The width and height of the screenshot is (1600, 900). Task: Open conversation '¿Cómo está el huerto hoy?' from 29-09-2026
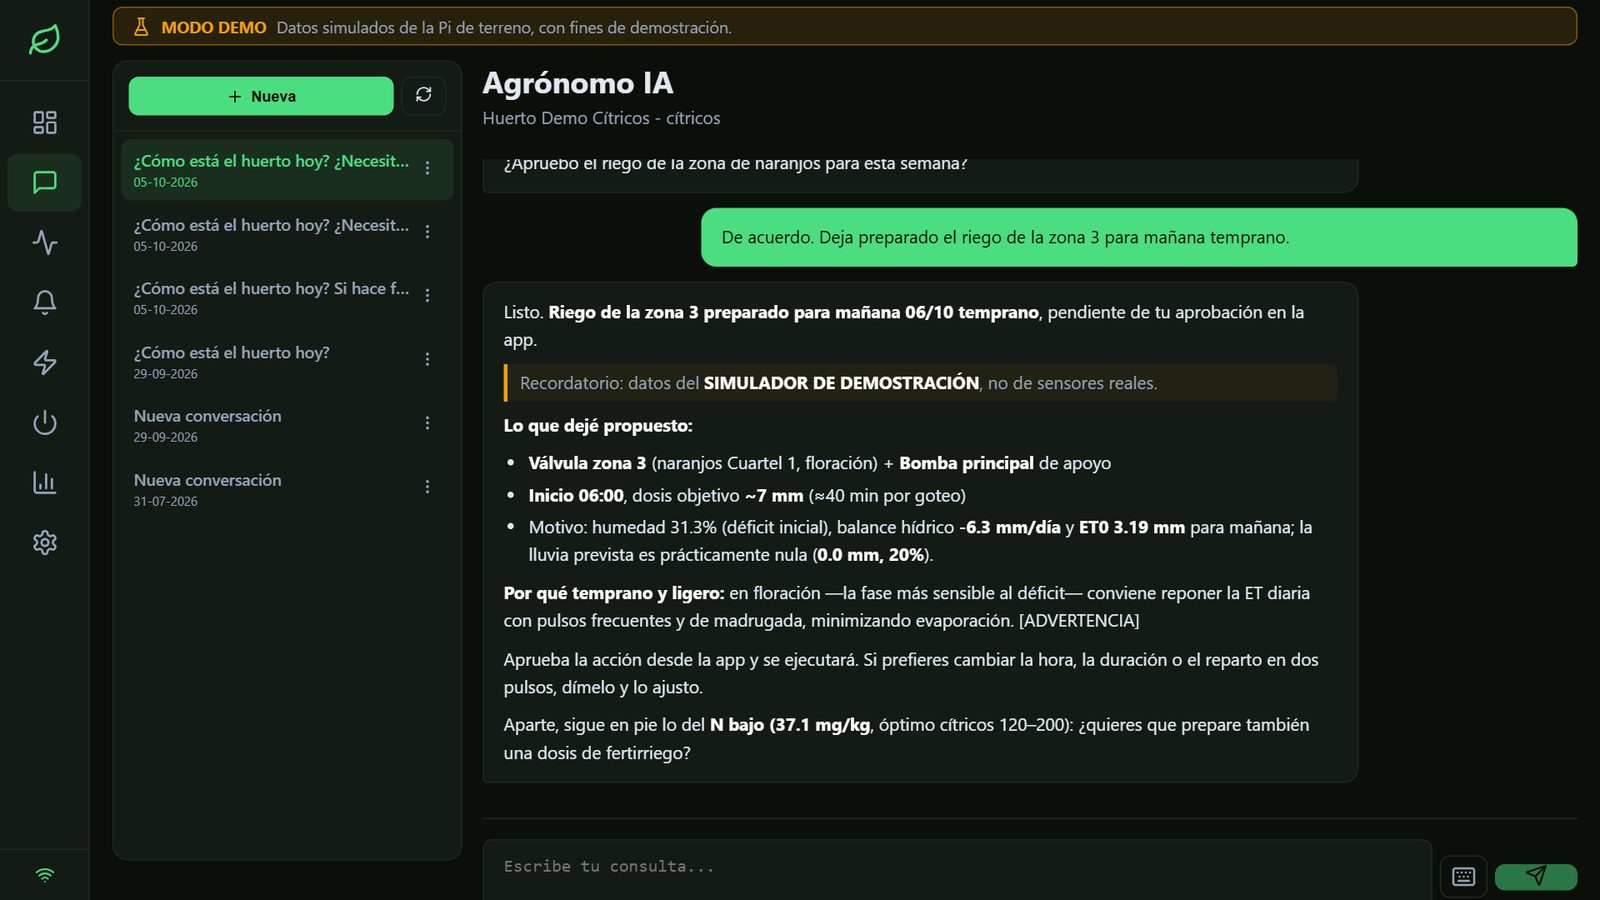[287, 362]
